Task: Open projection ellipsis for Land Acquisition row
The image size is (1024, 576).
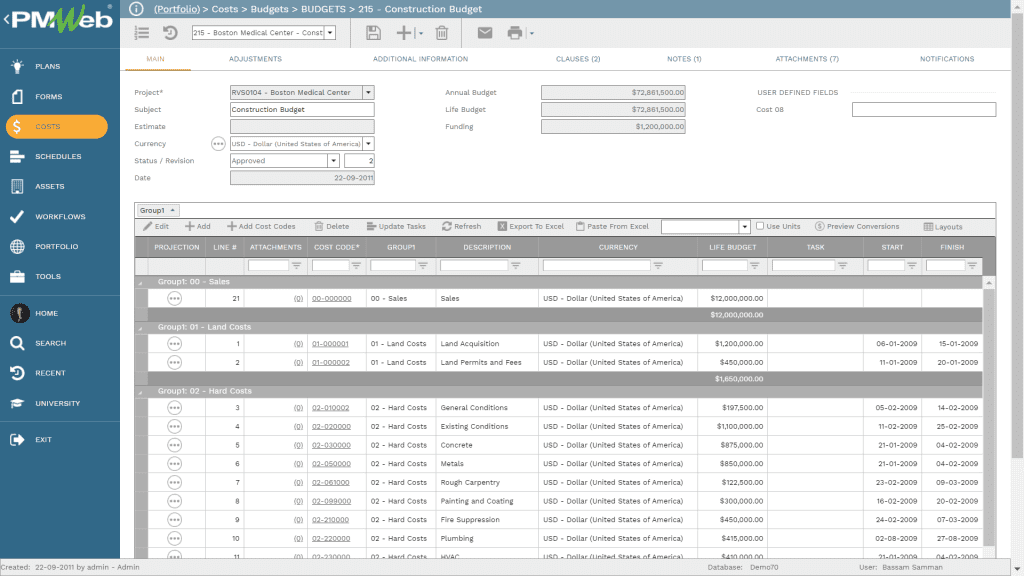Action: click(x=174, y=344)
